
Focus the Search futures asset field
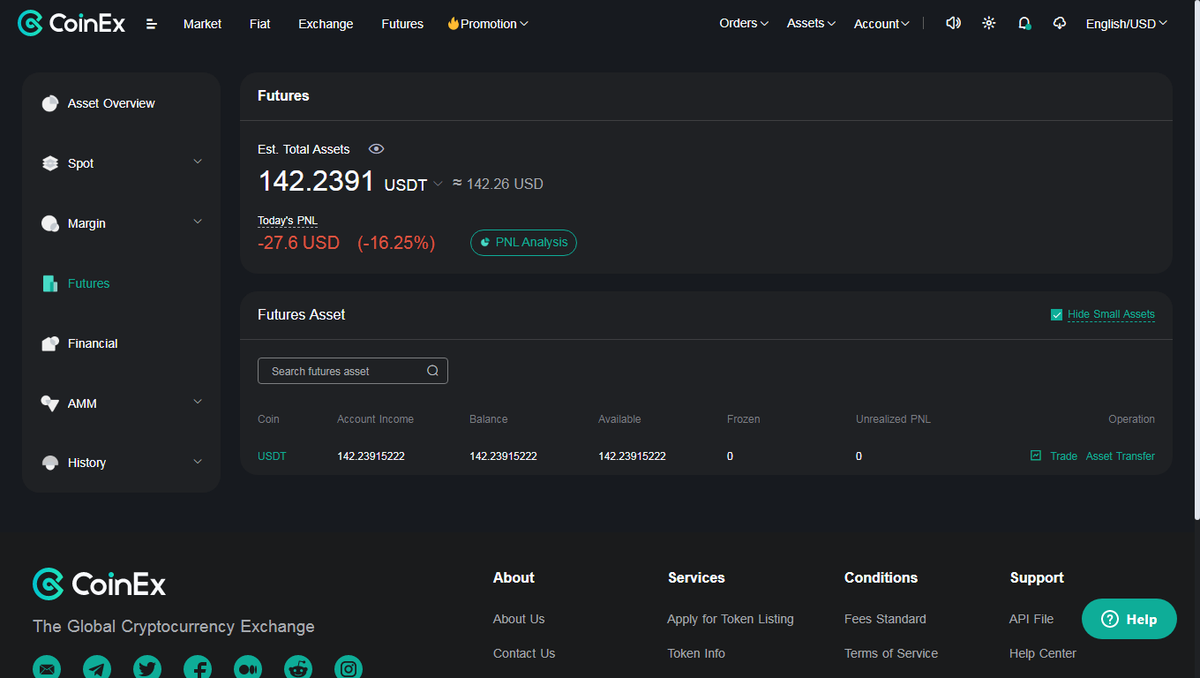352,371
